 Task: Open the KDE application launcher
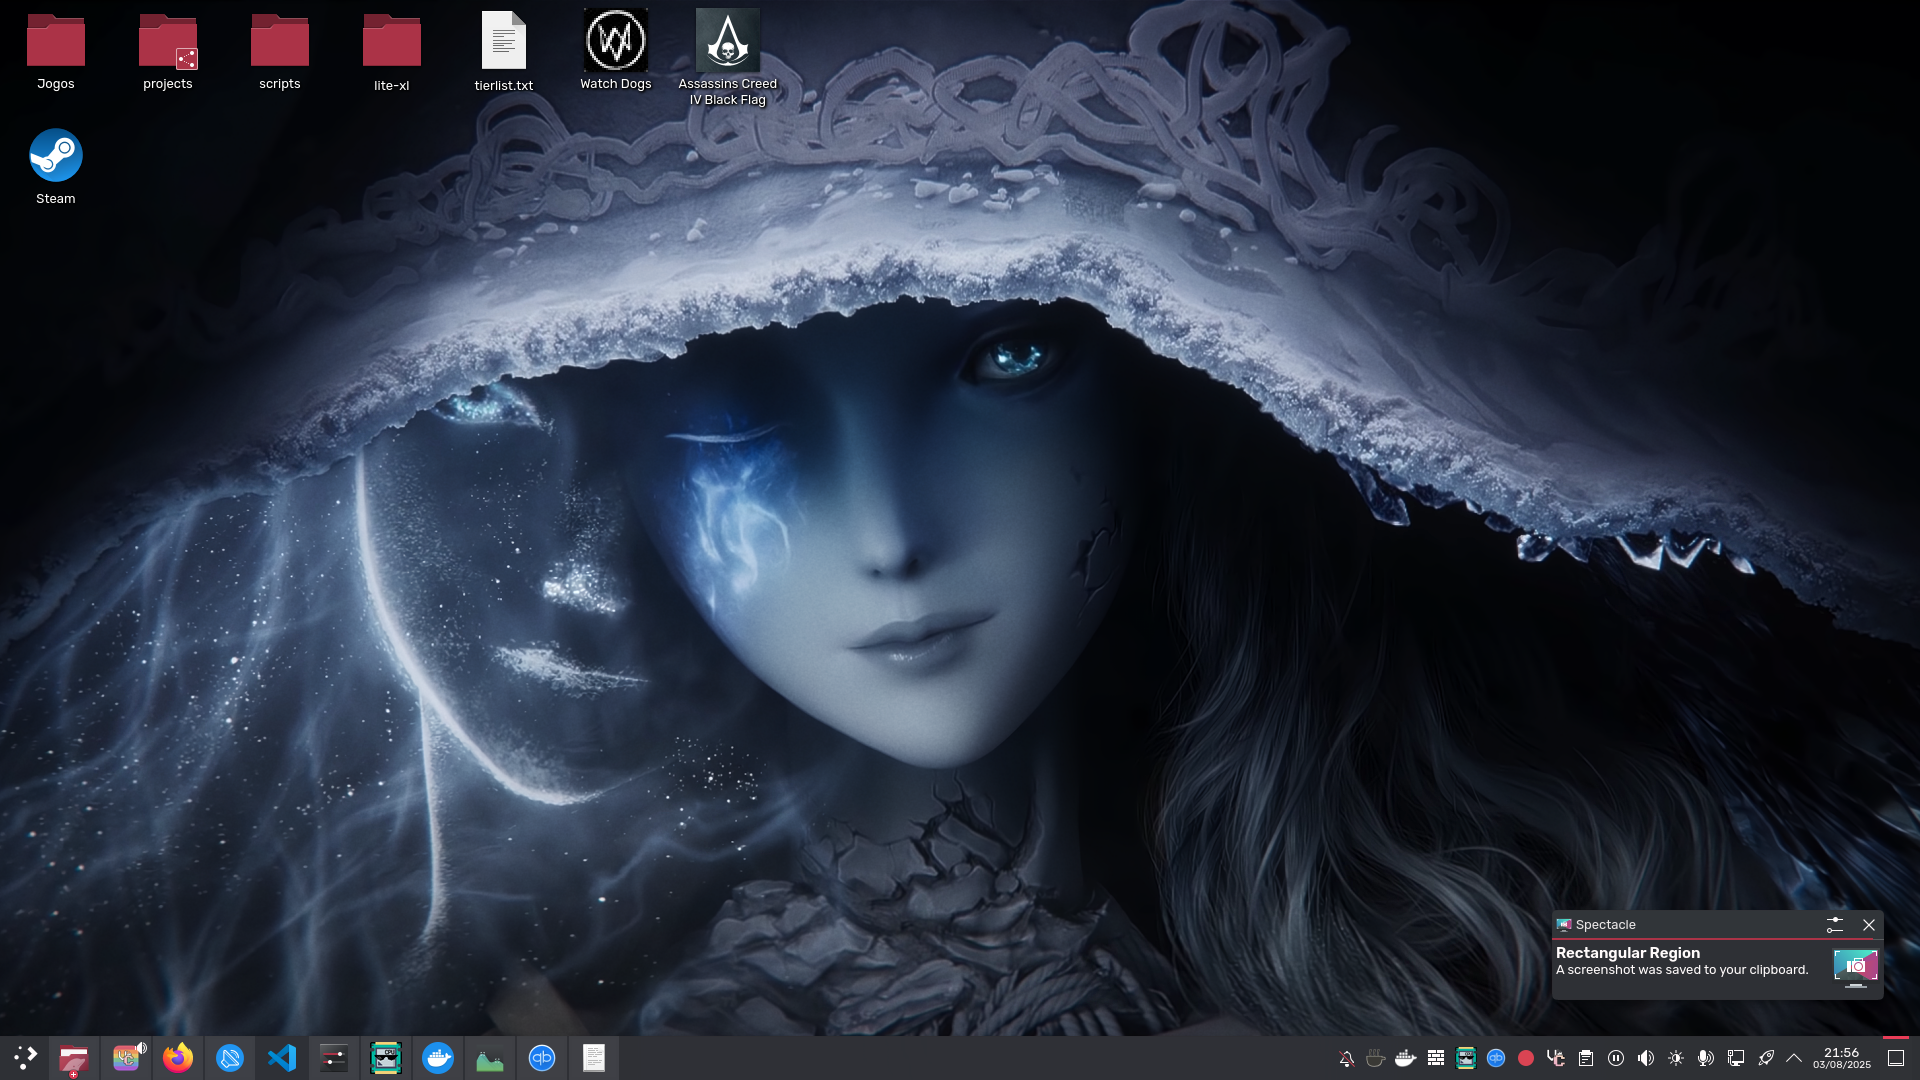(x=25, y=1057)
